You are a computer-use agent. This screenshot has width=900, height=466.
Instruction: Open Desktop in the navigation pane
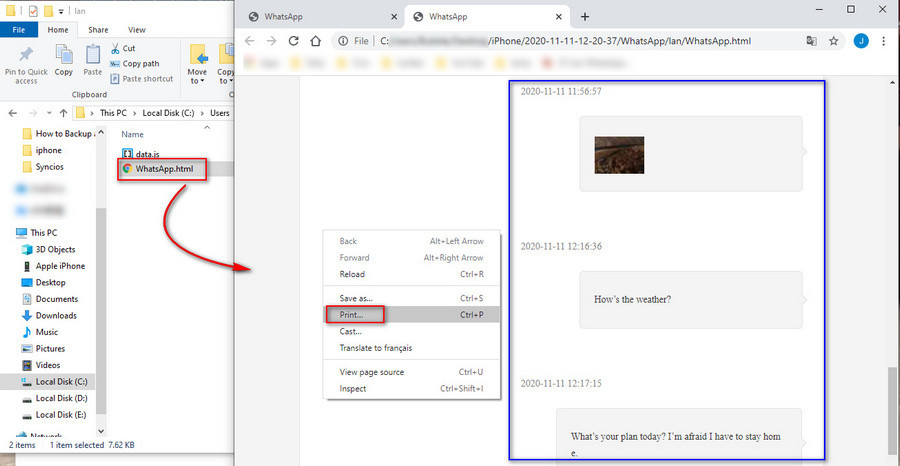tap(44, 282)
